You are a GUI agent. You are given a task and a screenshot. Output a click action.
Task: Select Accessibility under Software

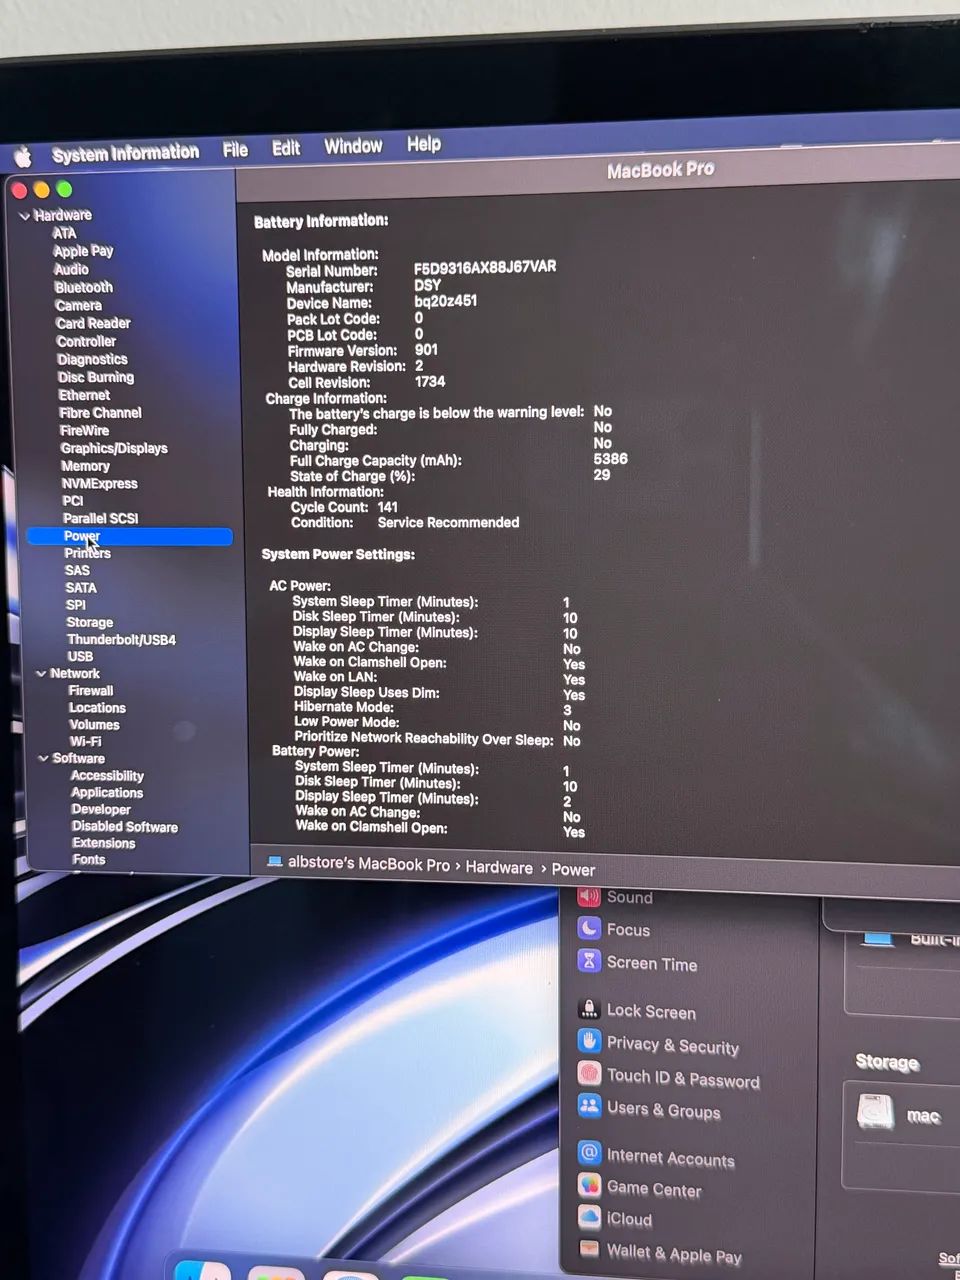107,776
